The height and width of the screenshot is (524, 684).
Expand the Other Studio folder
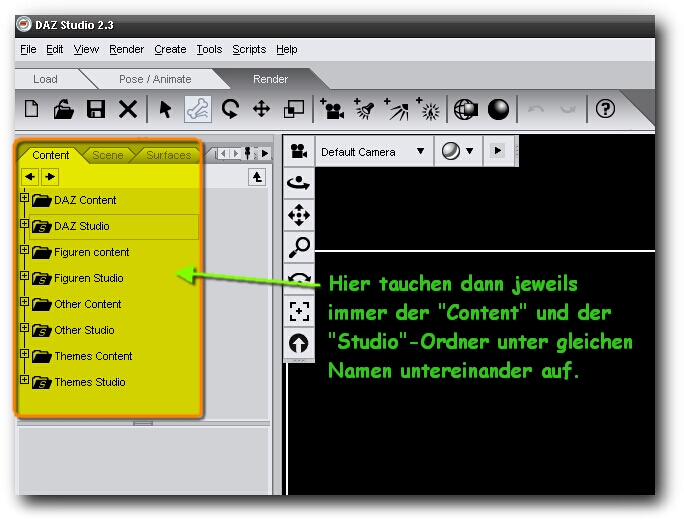(x=24, y=328)
